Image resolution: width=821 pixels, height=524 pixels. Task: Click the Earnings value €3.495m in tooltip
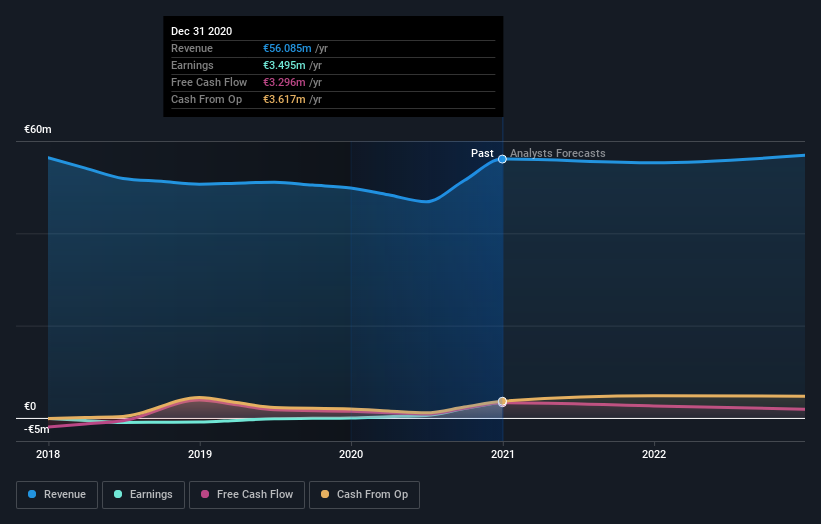point(284,65)
